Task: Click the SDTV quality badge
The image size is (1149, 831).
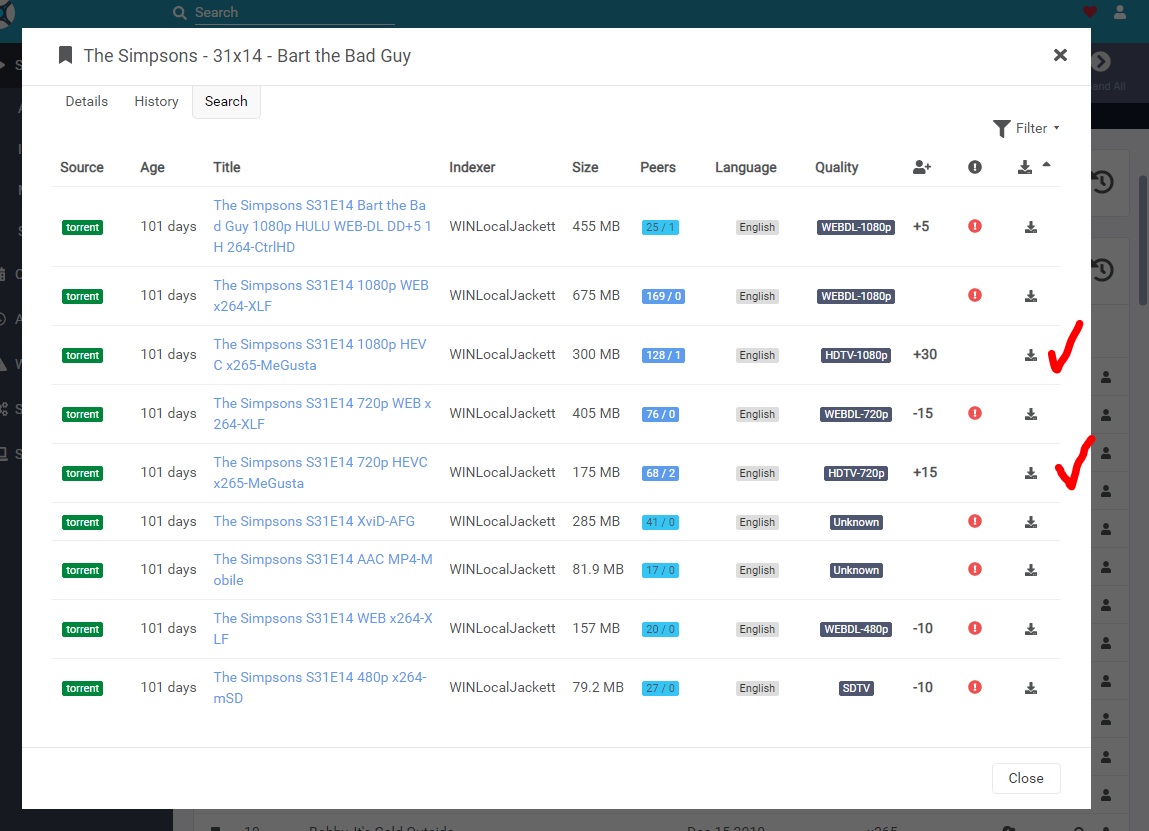Action: click(x=856, y=688)
